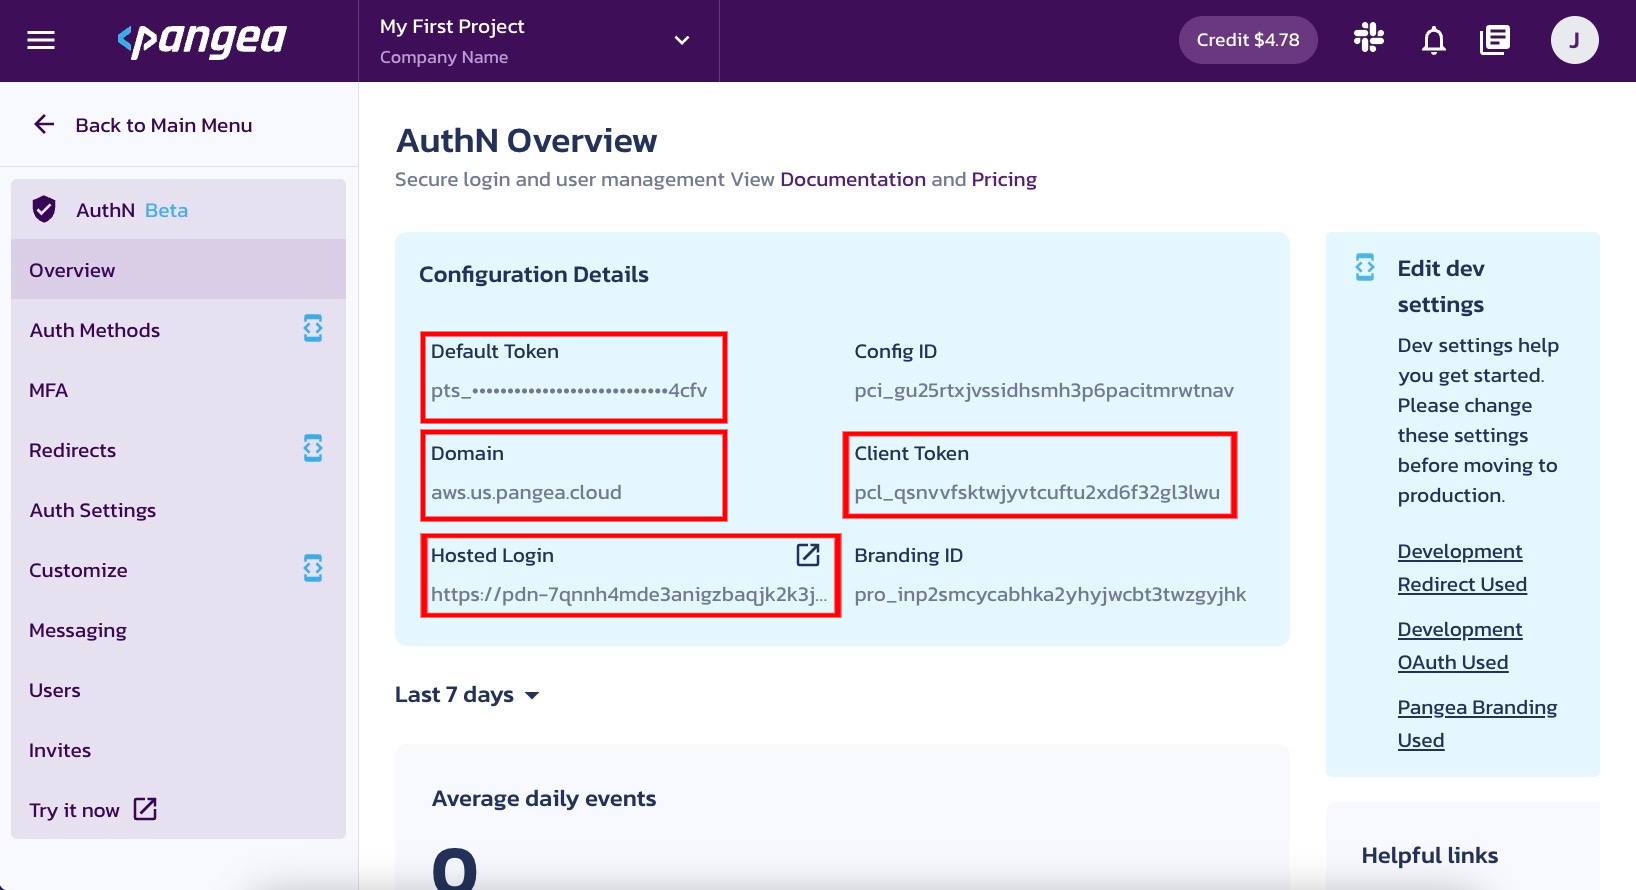Click the Client Token value
Viewport: 1636px width, 890px height.
point(1037,492)
